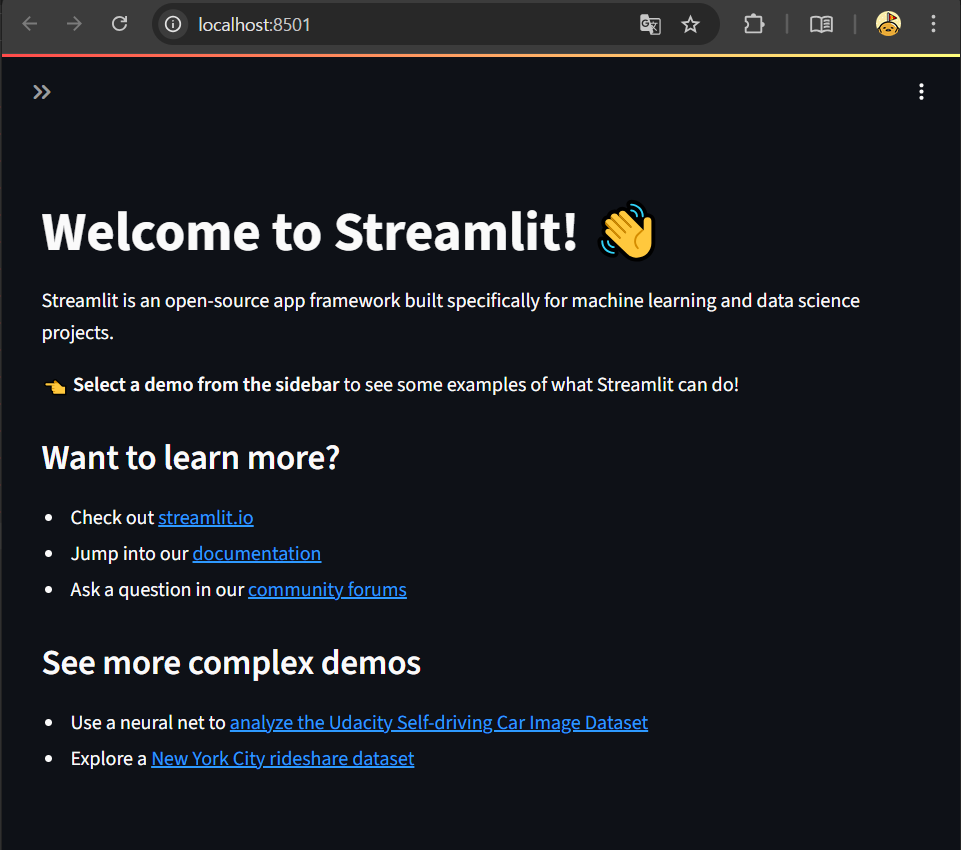Reload the localhost page
This screenshot has height=850, width=961.
[120, 25]
